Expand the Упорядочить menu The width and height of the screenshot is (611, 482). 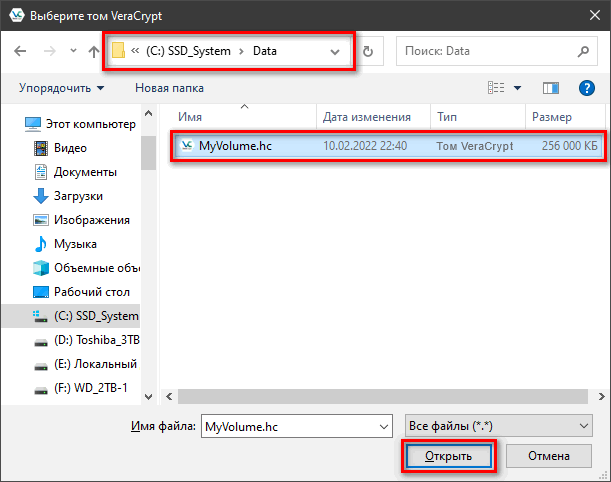tap(61, 88)
